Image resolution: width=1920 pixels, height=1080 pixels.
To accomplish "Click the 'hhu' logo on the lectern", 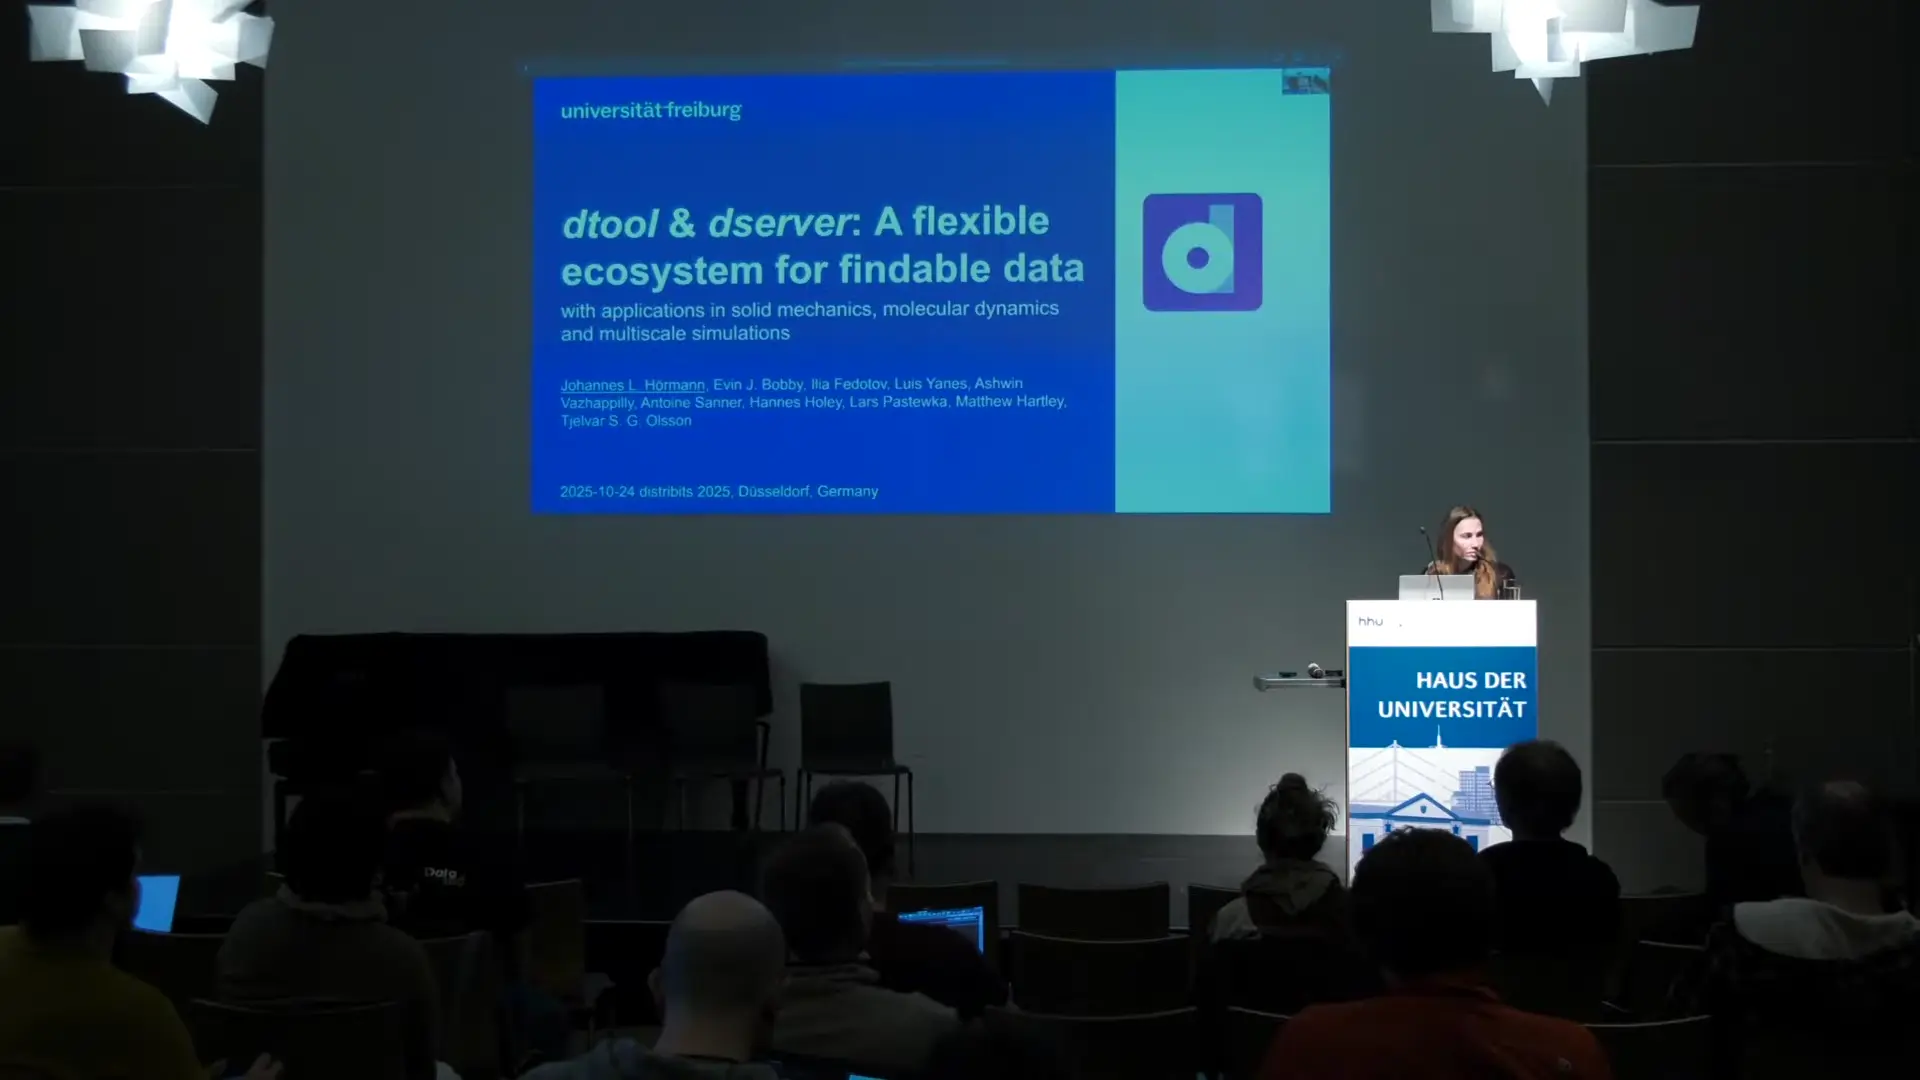I will click(x=1370, y=622).
